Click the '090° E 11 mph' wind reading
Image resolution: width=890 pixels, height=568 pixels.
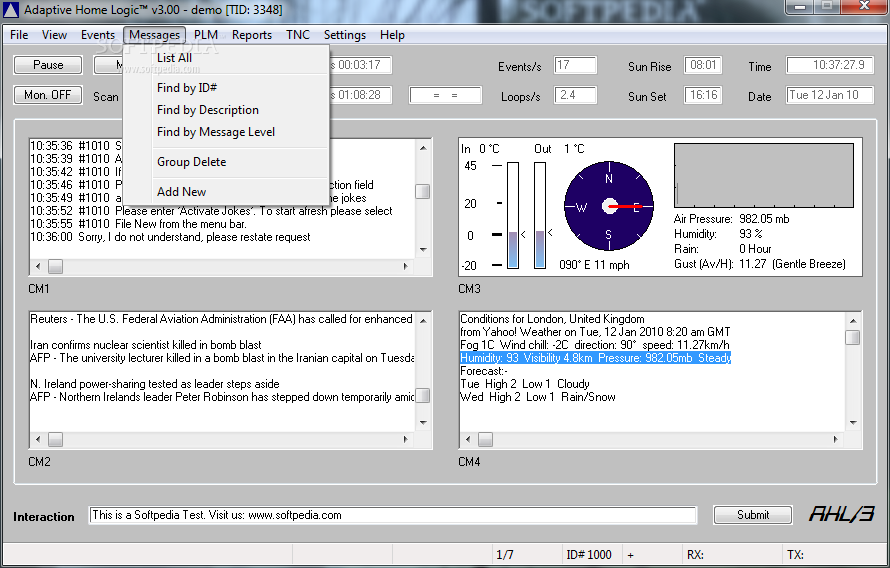pos(594,265)
